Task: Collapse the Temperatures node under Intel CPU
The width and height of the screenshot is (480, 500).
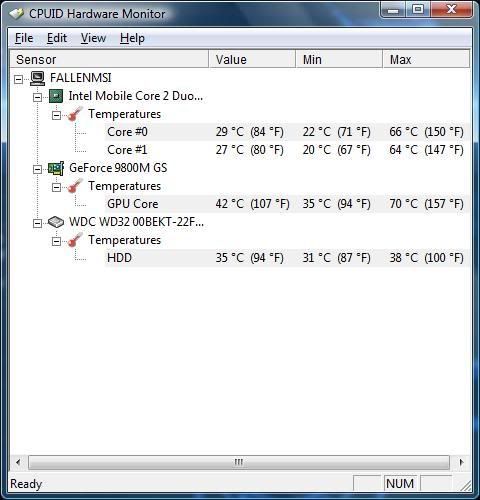Action: [x=57, y=115]
